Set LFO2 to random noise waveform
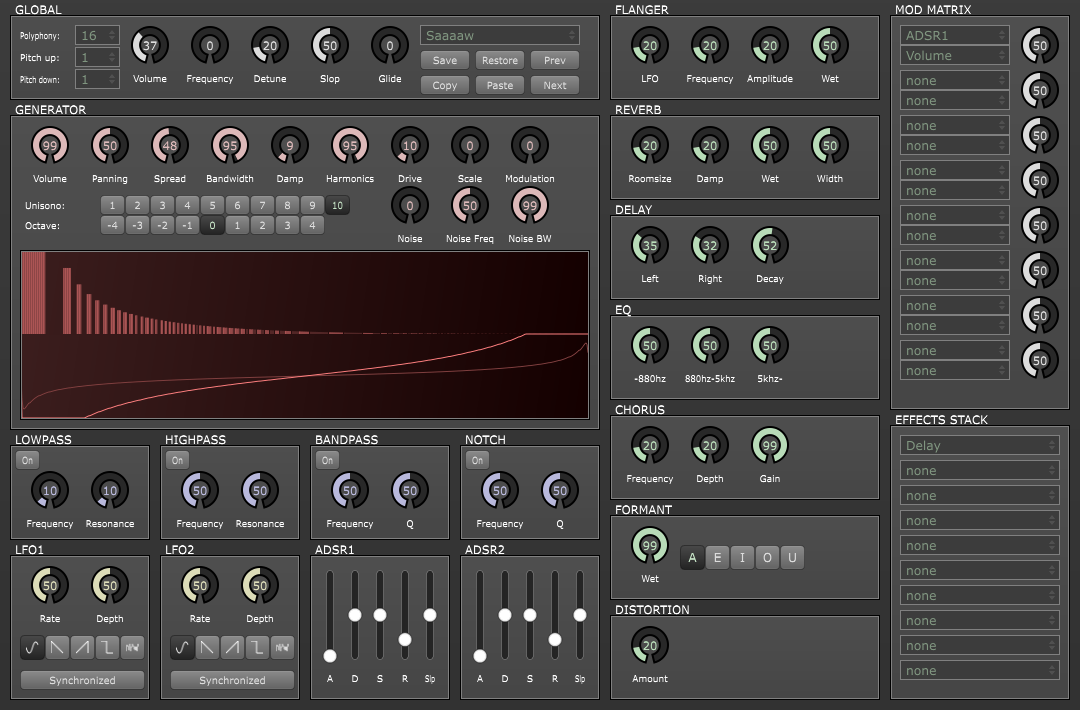Viewport: 1080px width, 710px height. tap(282, 648)
